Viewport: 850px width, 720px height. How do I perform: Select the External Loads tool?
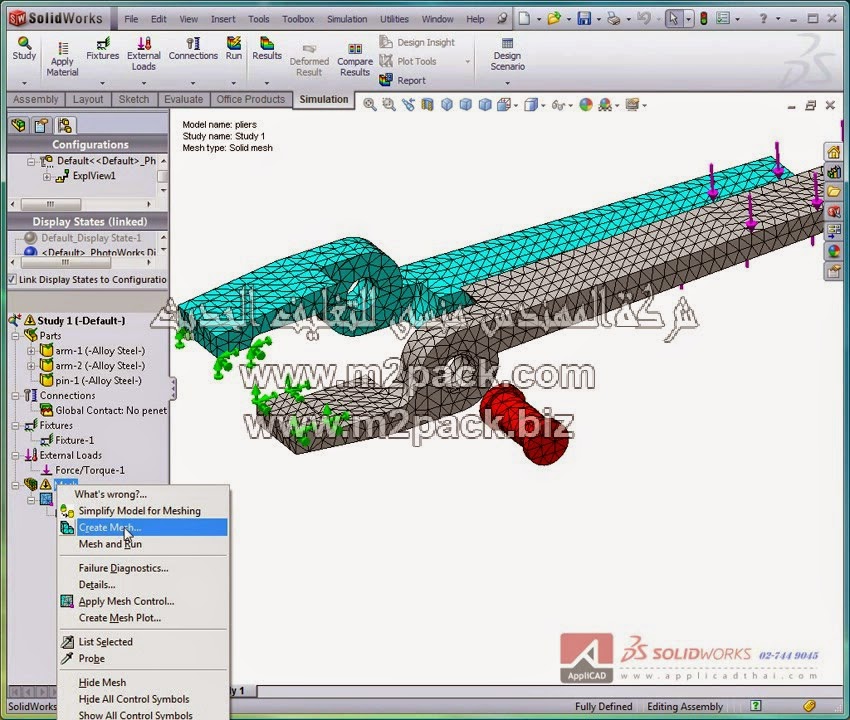coord(144,54)
